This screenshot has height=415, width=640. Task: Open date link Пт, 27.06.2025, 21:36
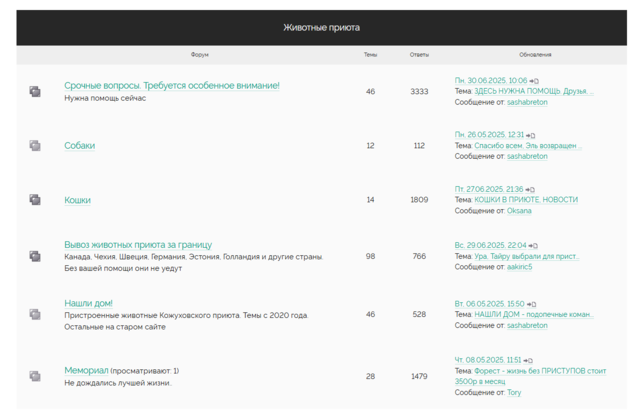tap(489, 189)
